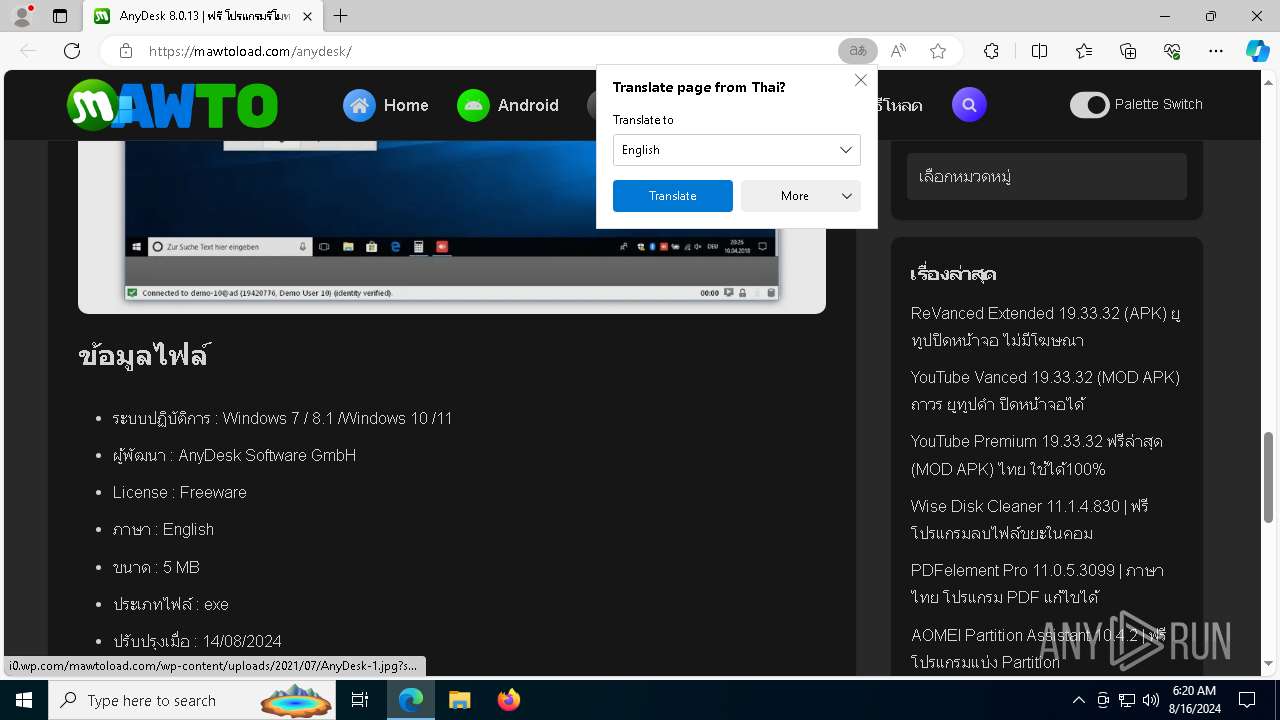Open Extensions puzzle icon
The width and height of the screenshot is (1280, 720).
[x=991, y=51]
